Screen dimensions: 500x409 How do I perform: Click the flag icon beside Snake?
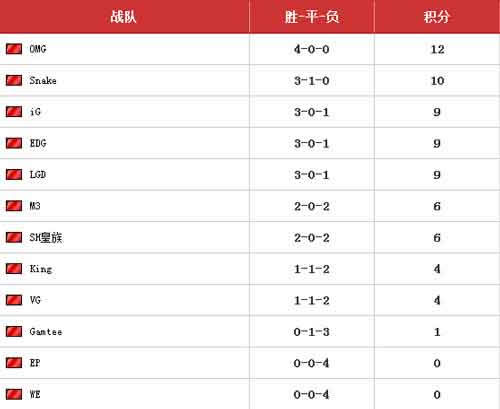pos(14,80)
